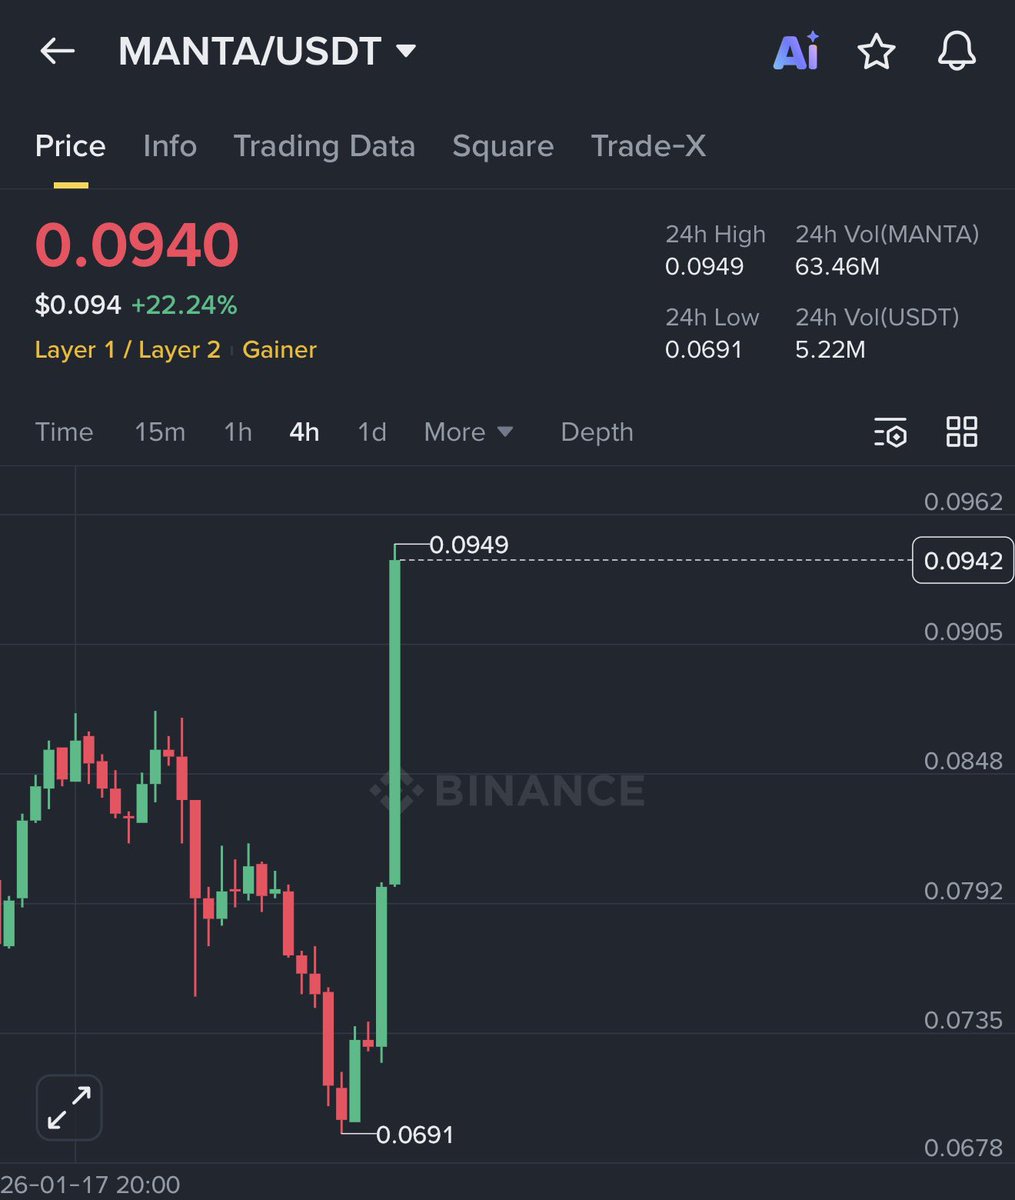
Task: Tap the Gainer tag
Action: 279,350
